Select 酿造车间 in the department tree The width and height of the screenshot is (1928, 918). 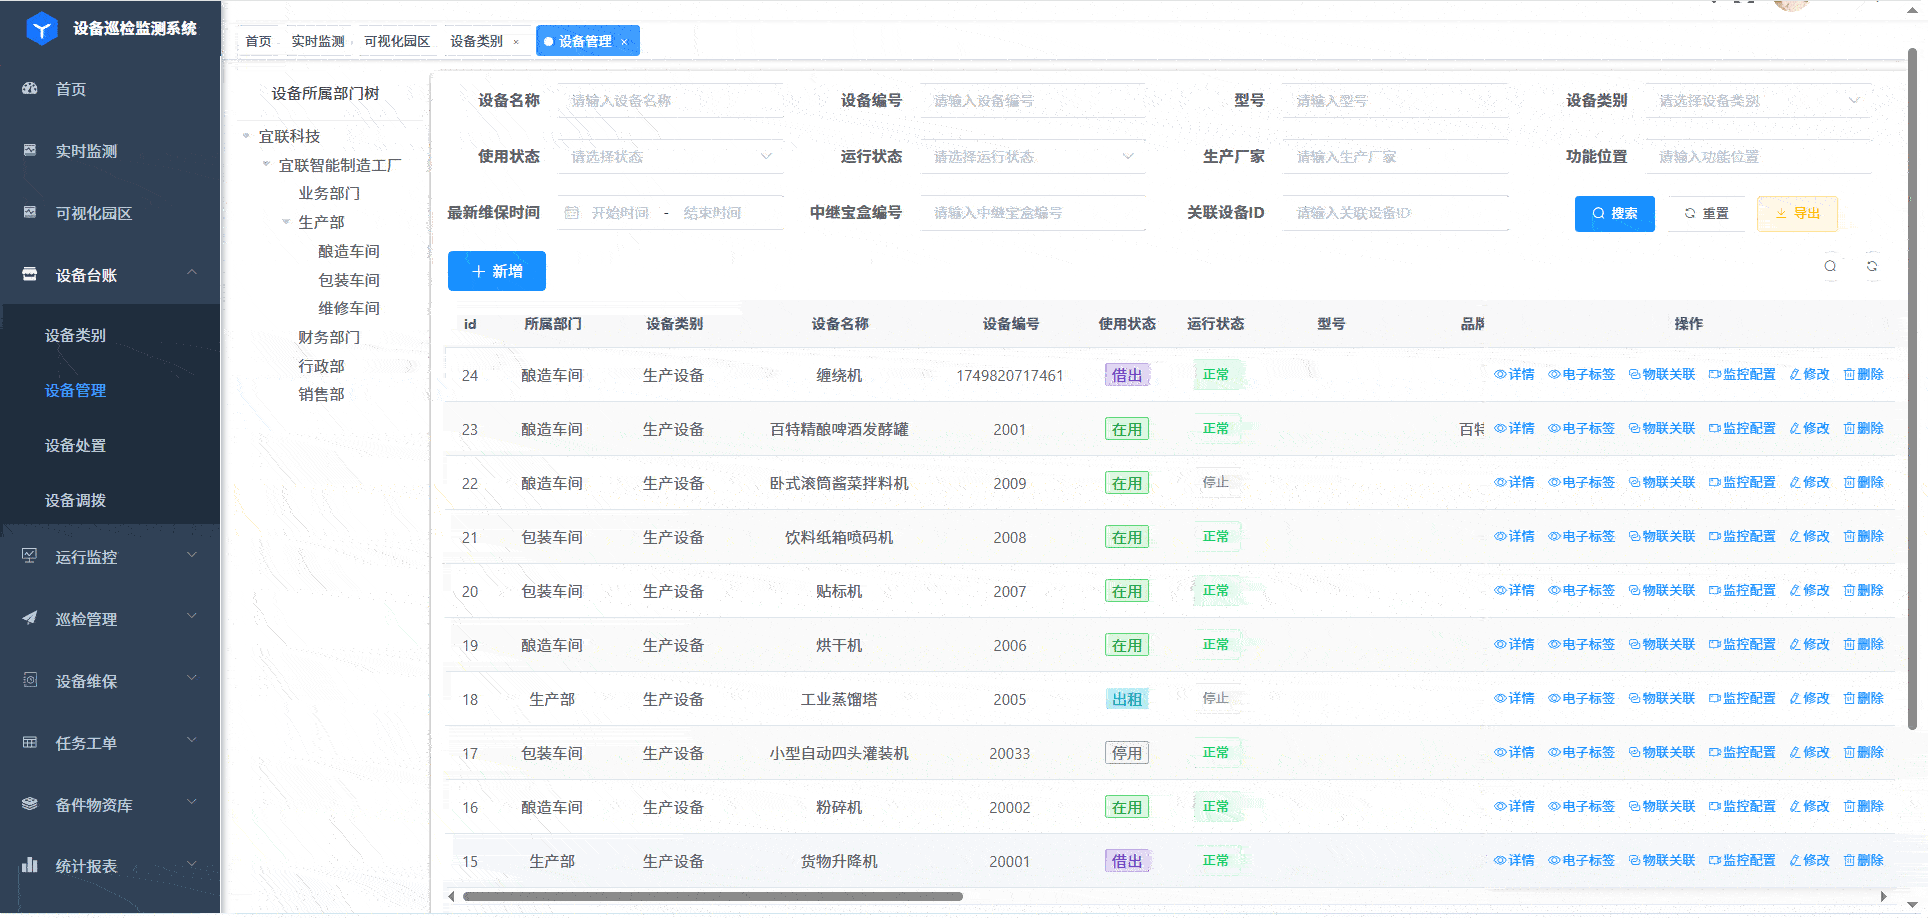point(349,251)
